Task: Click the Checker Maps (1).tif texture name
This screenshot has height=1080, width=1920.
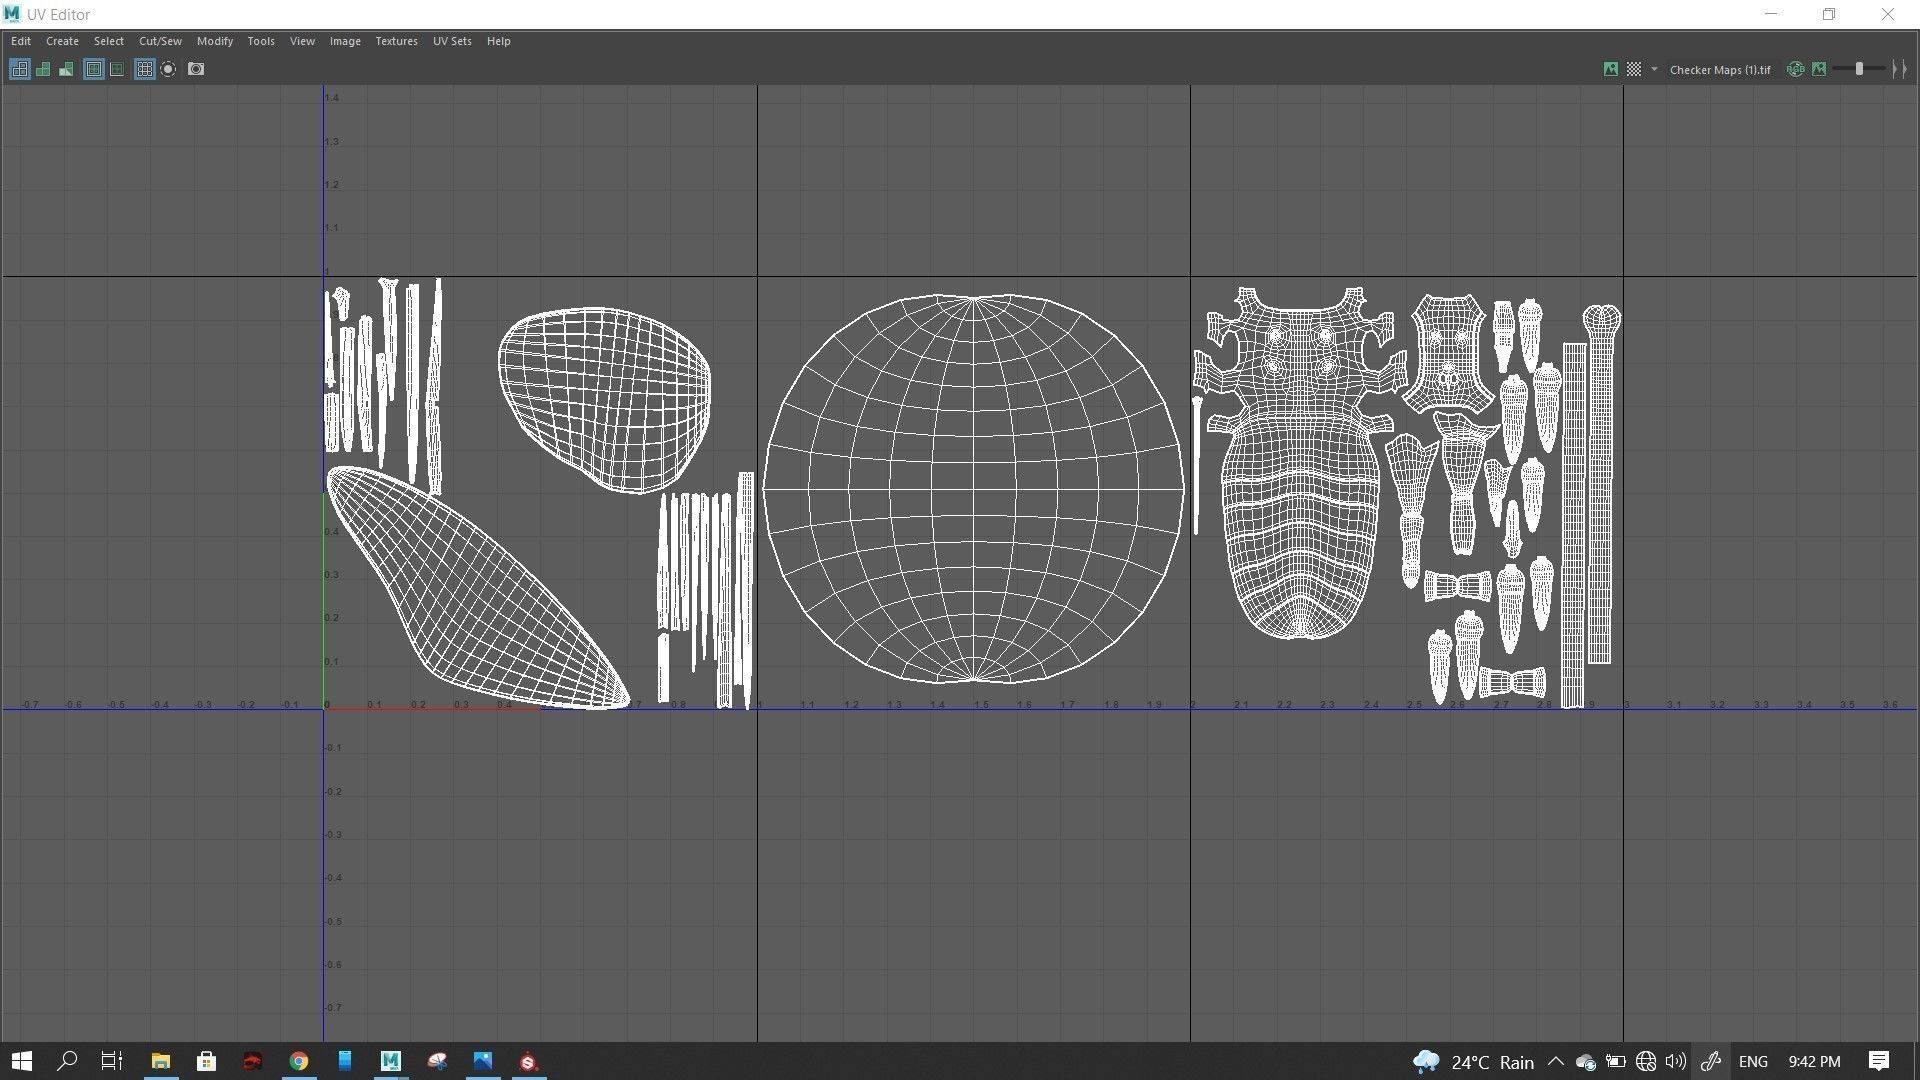Action: 1719,69
